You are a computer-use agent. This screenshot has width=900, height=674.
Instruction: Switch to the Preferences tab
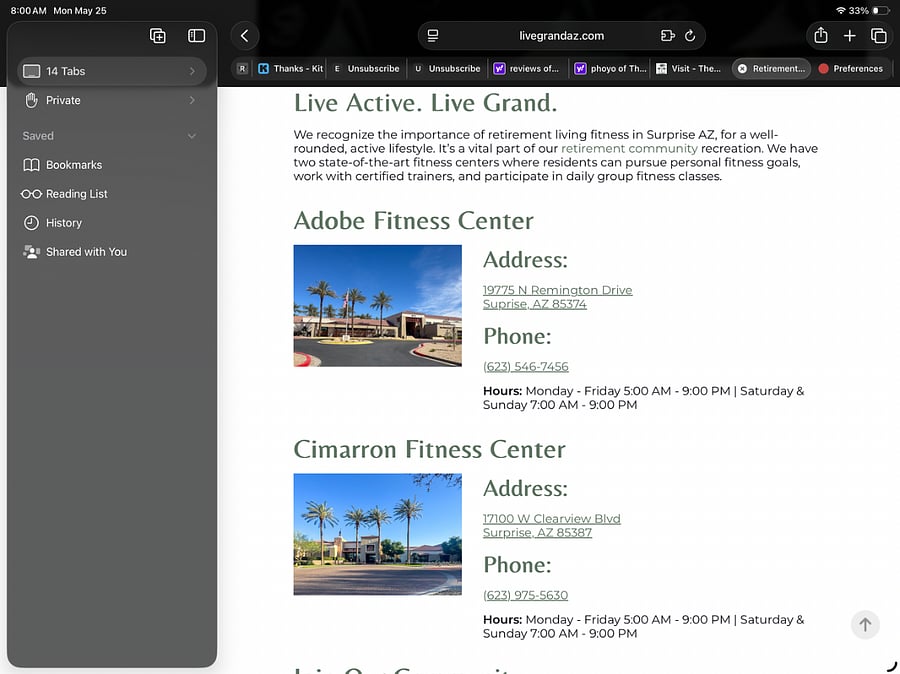point(851,68)
